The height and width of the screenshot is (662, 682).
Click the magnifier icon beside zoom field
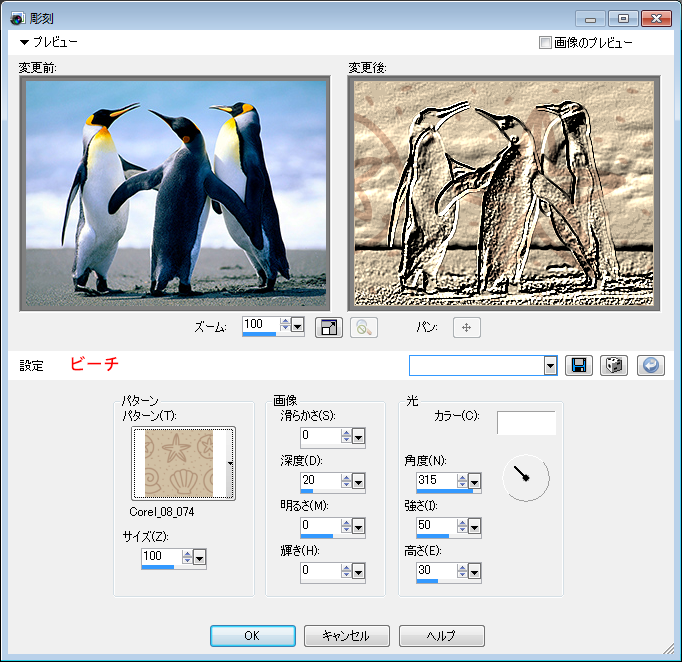point(363,327)
